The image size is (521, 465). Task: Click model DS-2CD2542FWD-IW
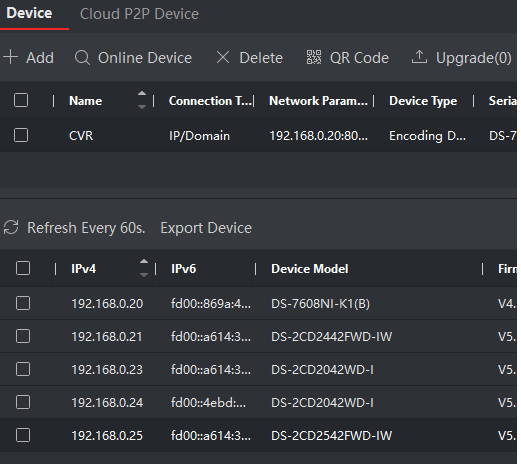(332, 436)
